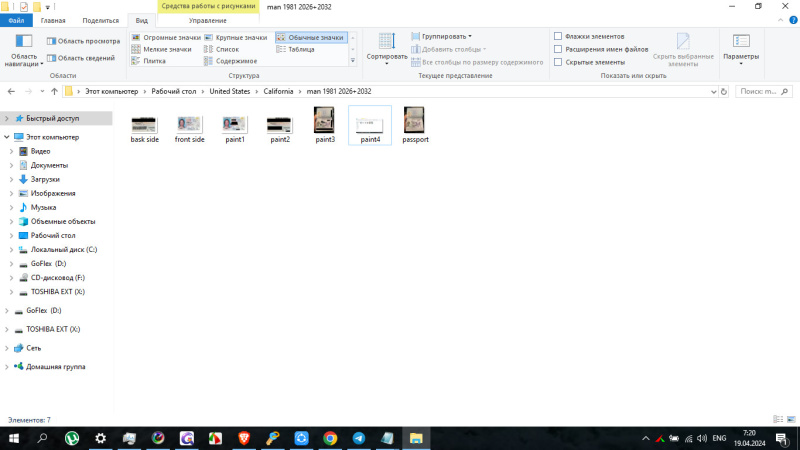Enable the Флажки элементов checkbox
800x450 pixels.
pyautogui.click(x=558, y=36)
